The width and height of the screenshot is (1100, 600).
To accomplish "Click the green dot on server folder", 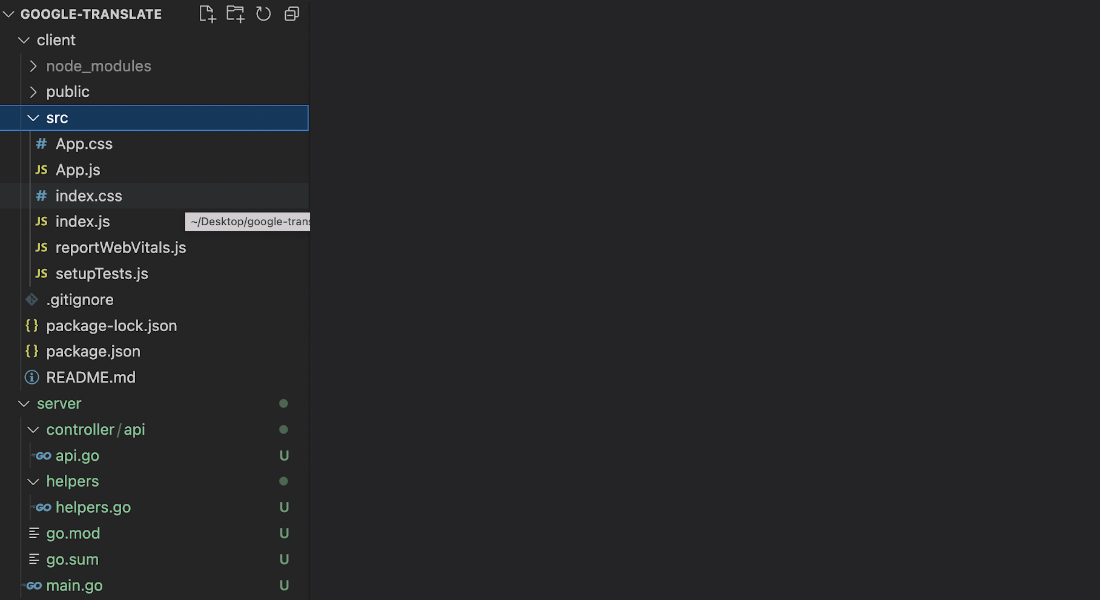I will pyautogui.click(x=283, y=404).
